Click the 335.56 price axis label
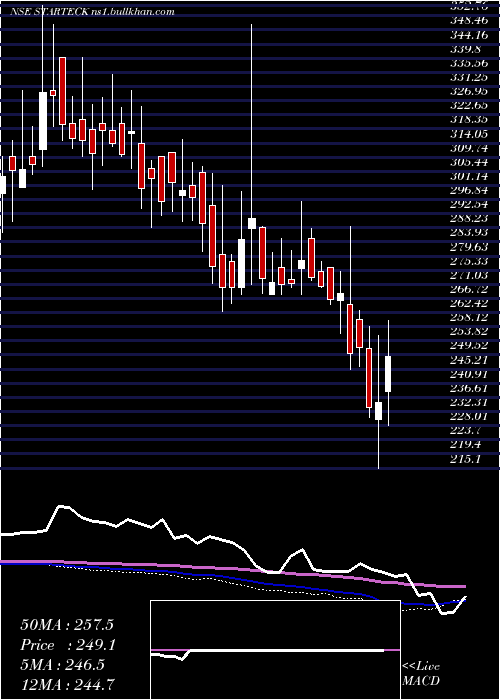This screenshot has width=500, height=700. (x=468, y=63)
